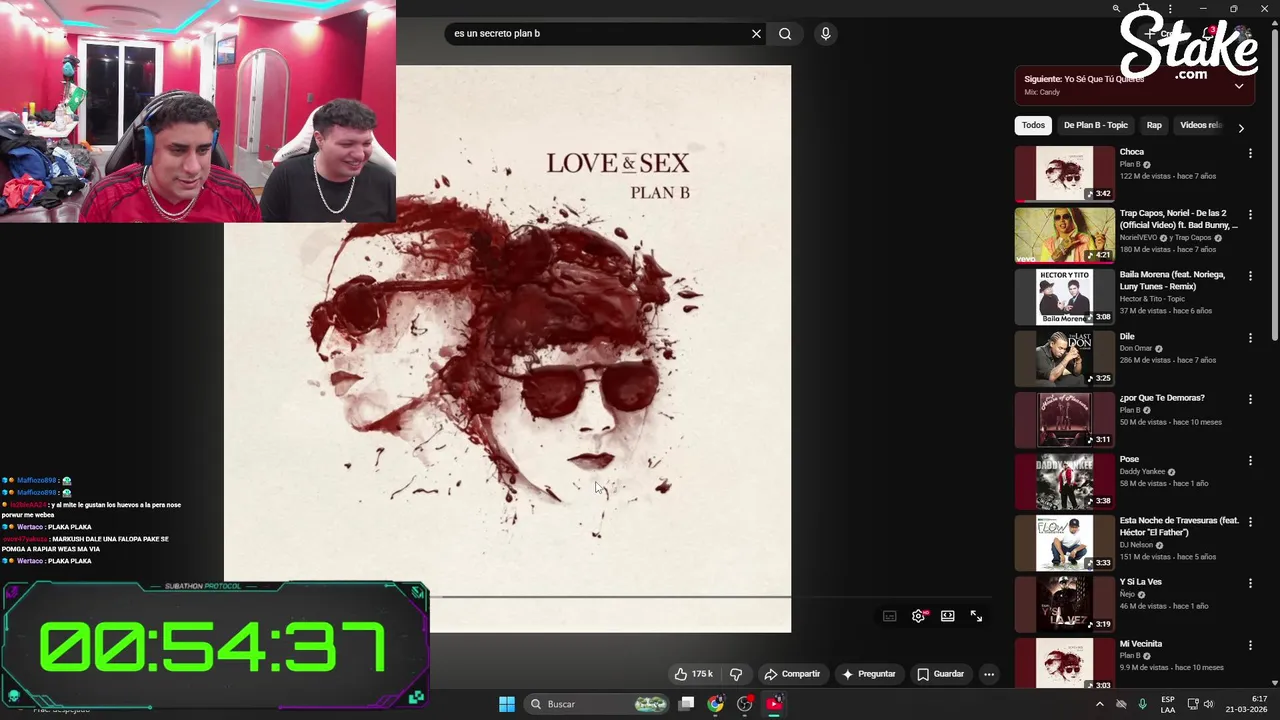Click the ESP LAA language indicator
The height and width of the screenshot is (720, 1280).
[x=1168, y=704]
